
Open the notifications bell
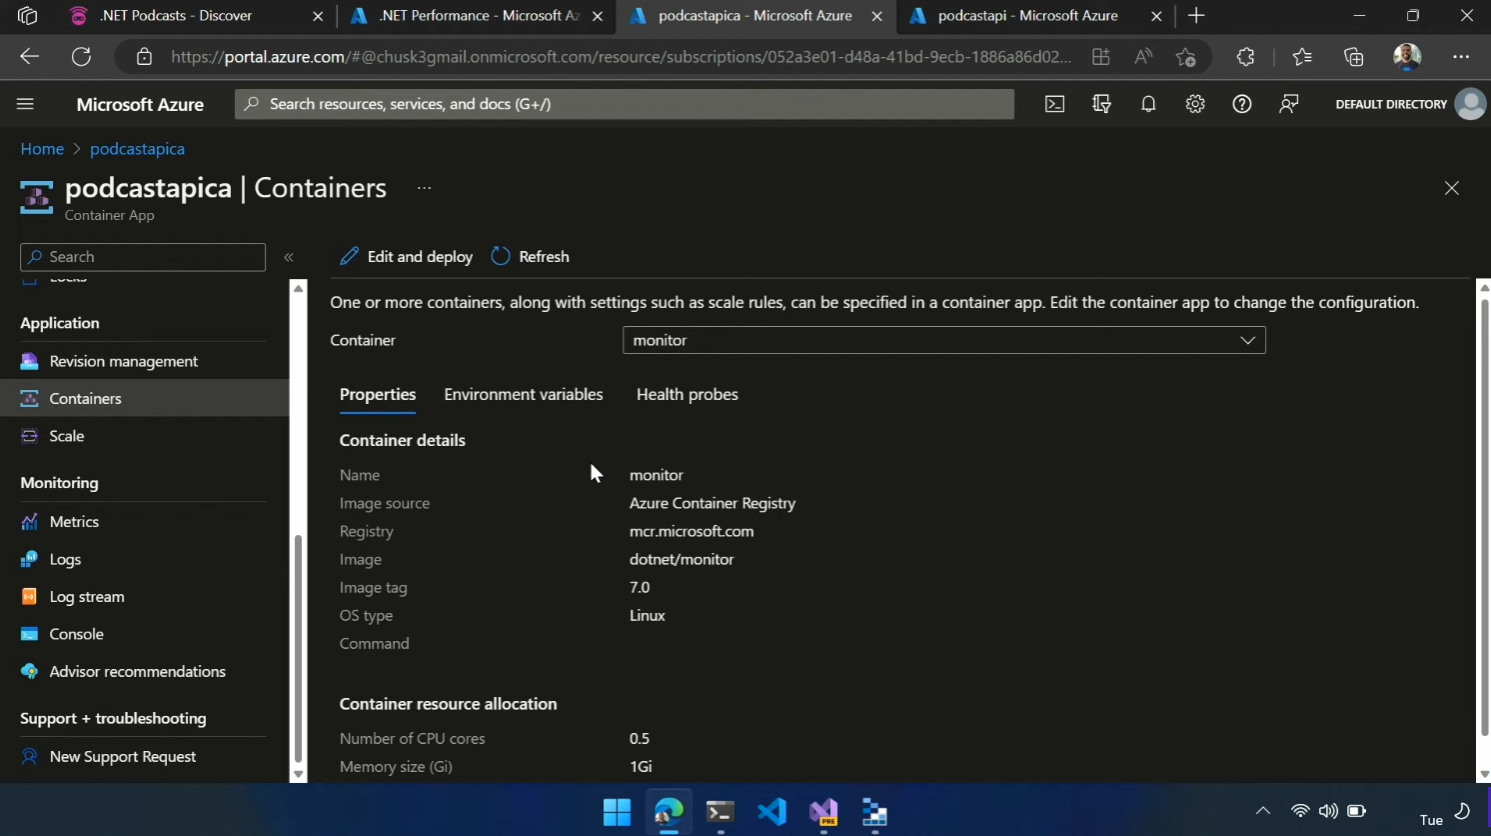(x=1148, y=104)
